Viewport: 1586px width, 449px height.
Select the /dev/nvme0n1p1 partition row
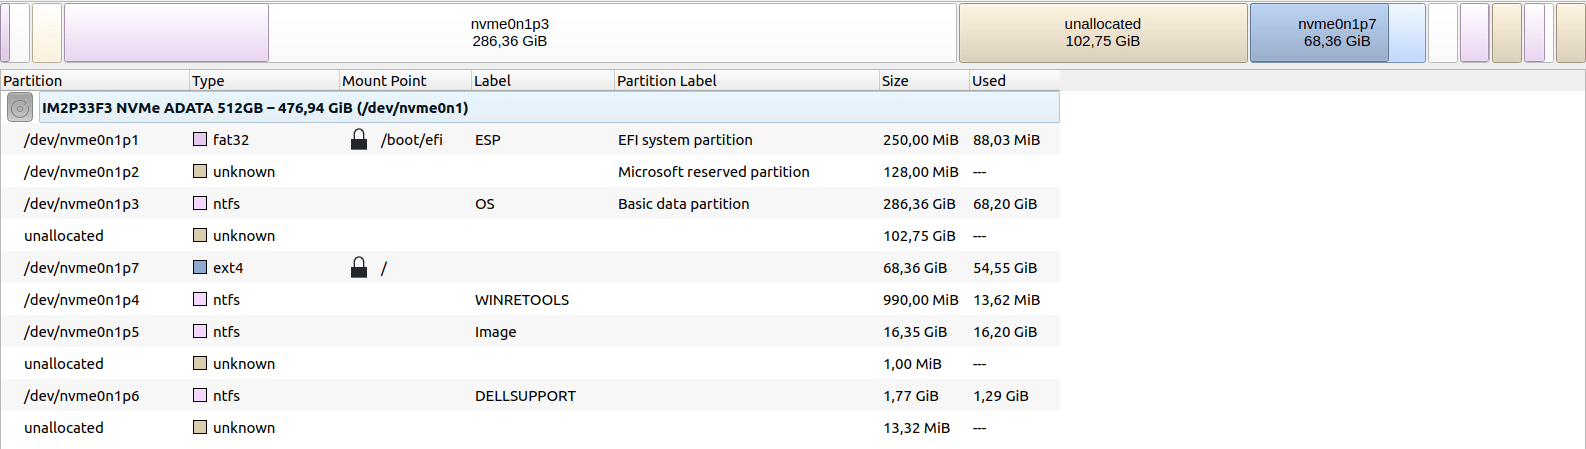click(530, 140)
